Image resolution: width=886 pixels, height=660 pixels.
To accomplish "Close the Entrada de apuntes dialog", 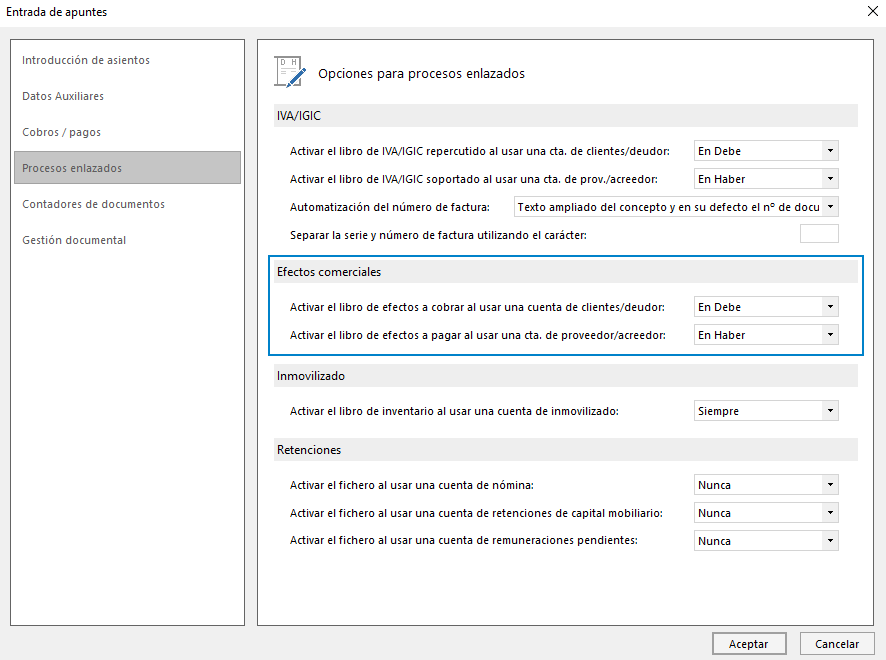I will pyautogui.click(x=872, y=11).
